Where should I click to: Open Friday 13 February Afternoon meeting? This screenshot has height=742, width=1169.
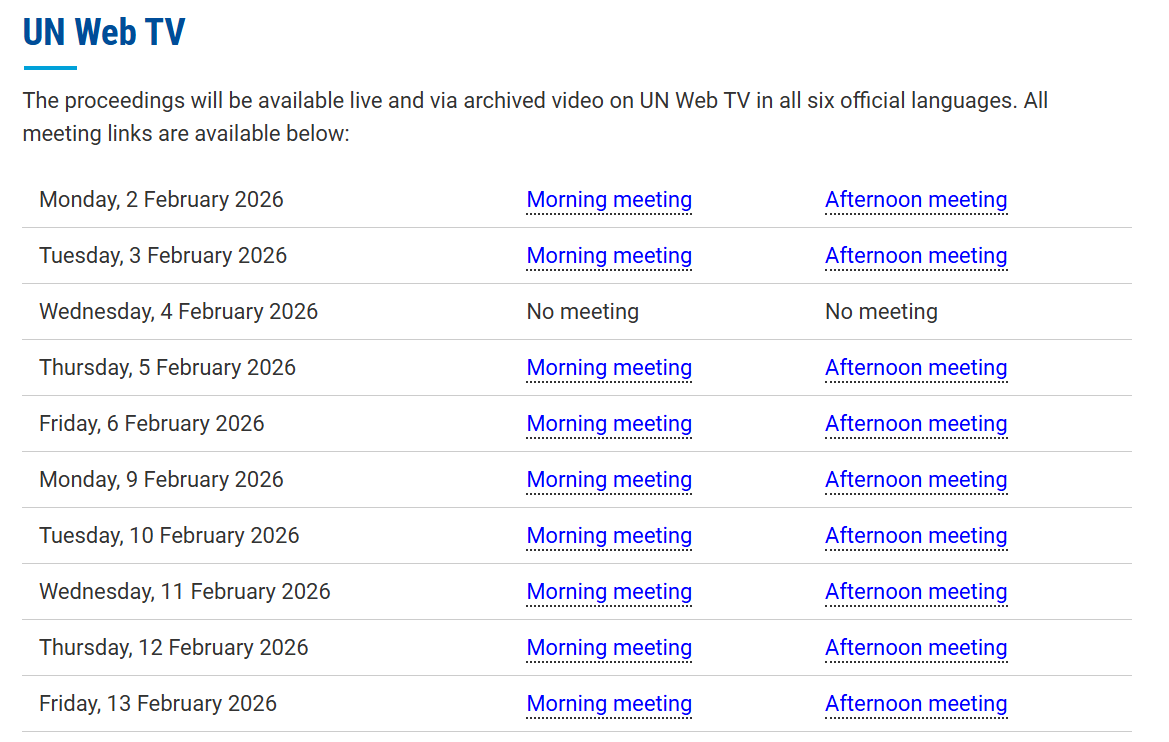[x=915, y=704]
